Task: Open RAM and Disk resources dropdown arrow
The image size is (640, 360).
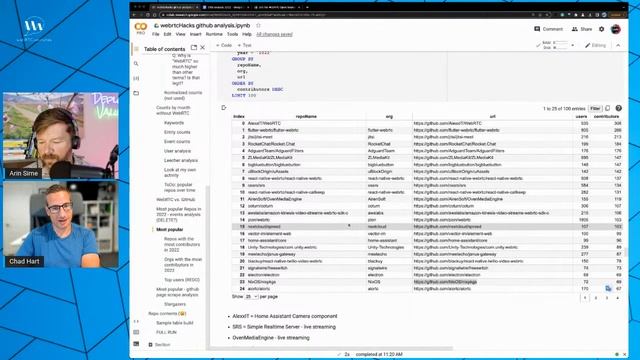Action: point(572,45)
